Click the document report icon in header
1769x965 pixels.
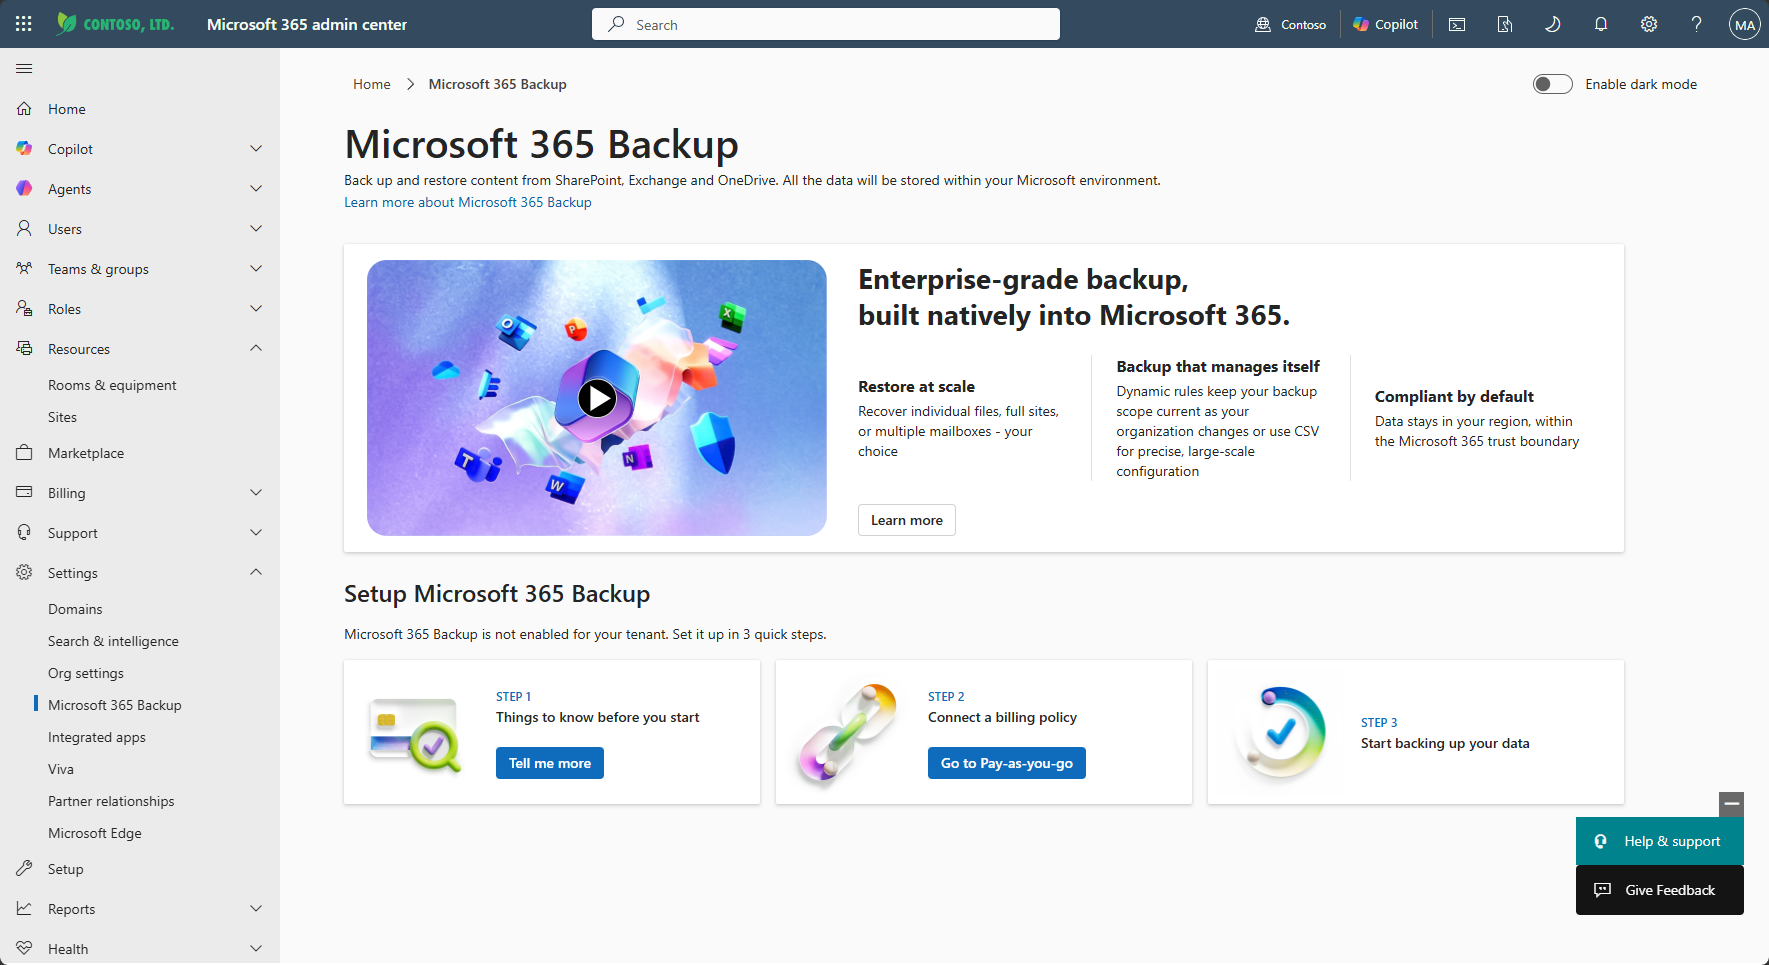click(x=1505, y=24)
